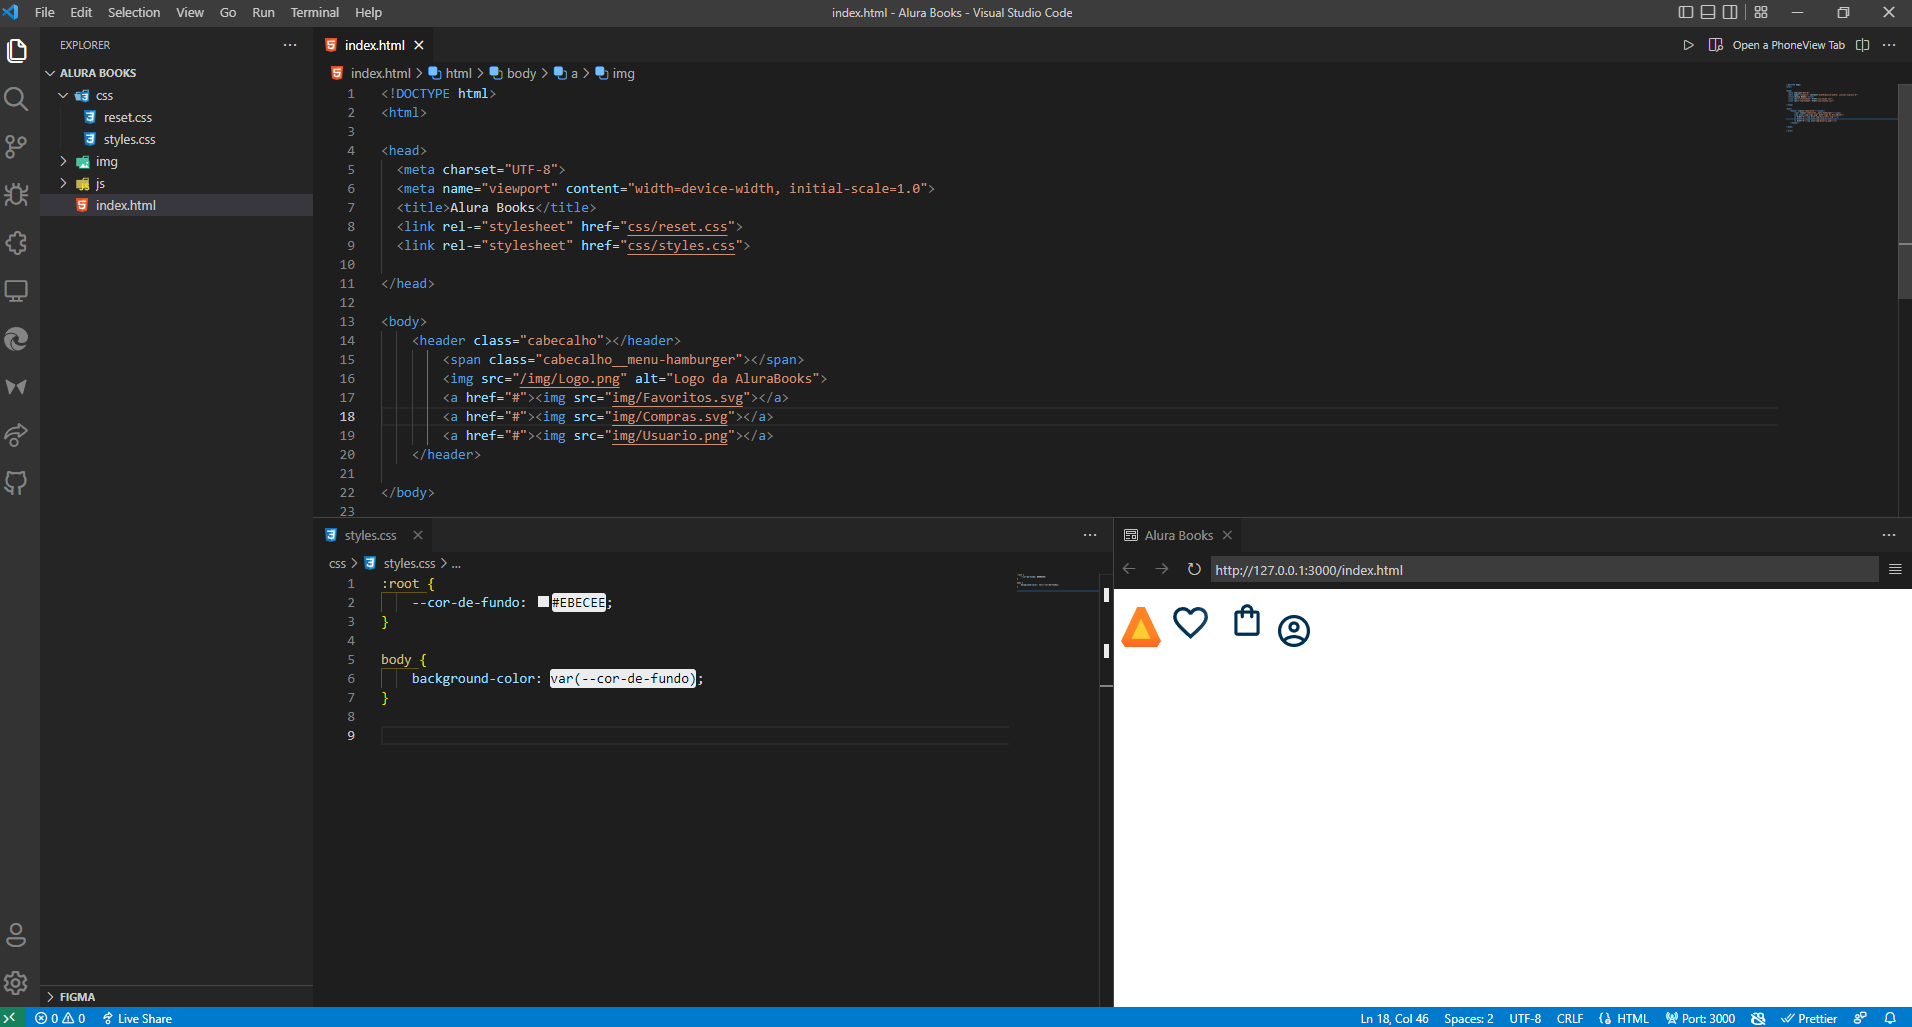1912x1027 pixels.
Task: Open the Edit menu
Action: click(81, 12)
